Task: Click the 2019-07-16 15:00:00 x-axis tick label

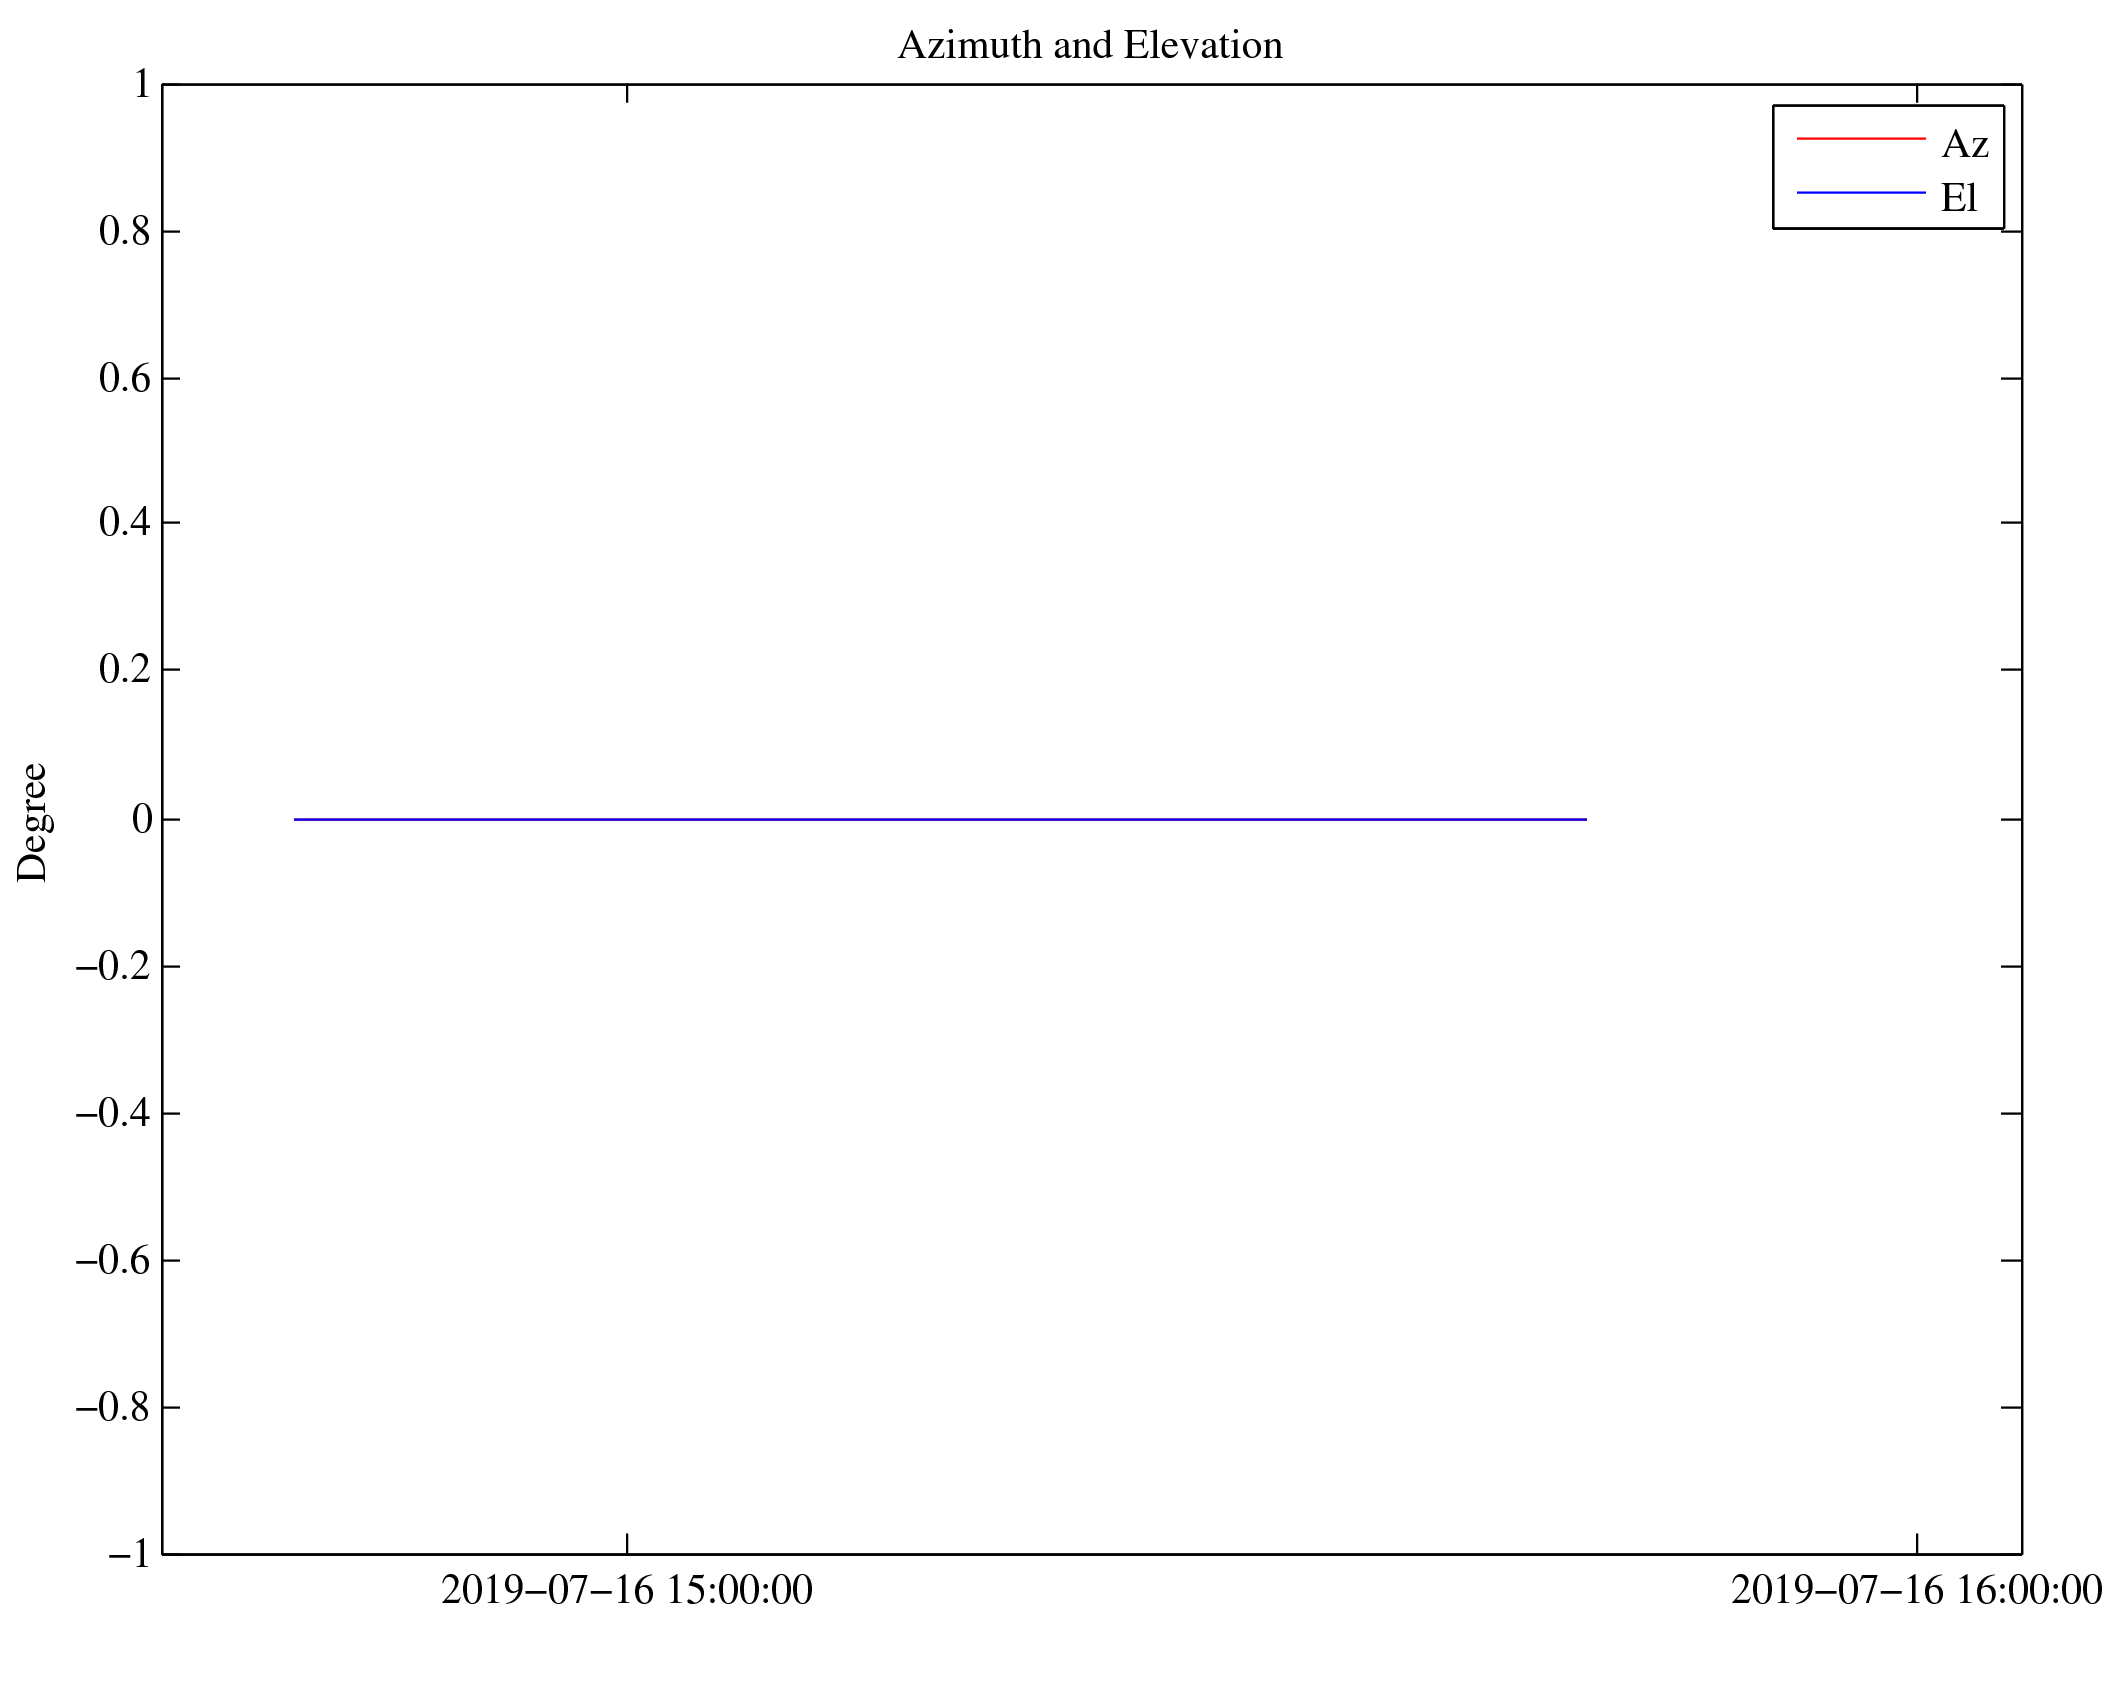Action: click(x=627, y=1590)
